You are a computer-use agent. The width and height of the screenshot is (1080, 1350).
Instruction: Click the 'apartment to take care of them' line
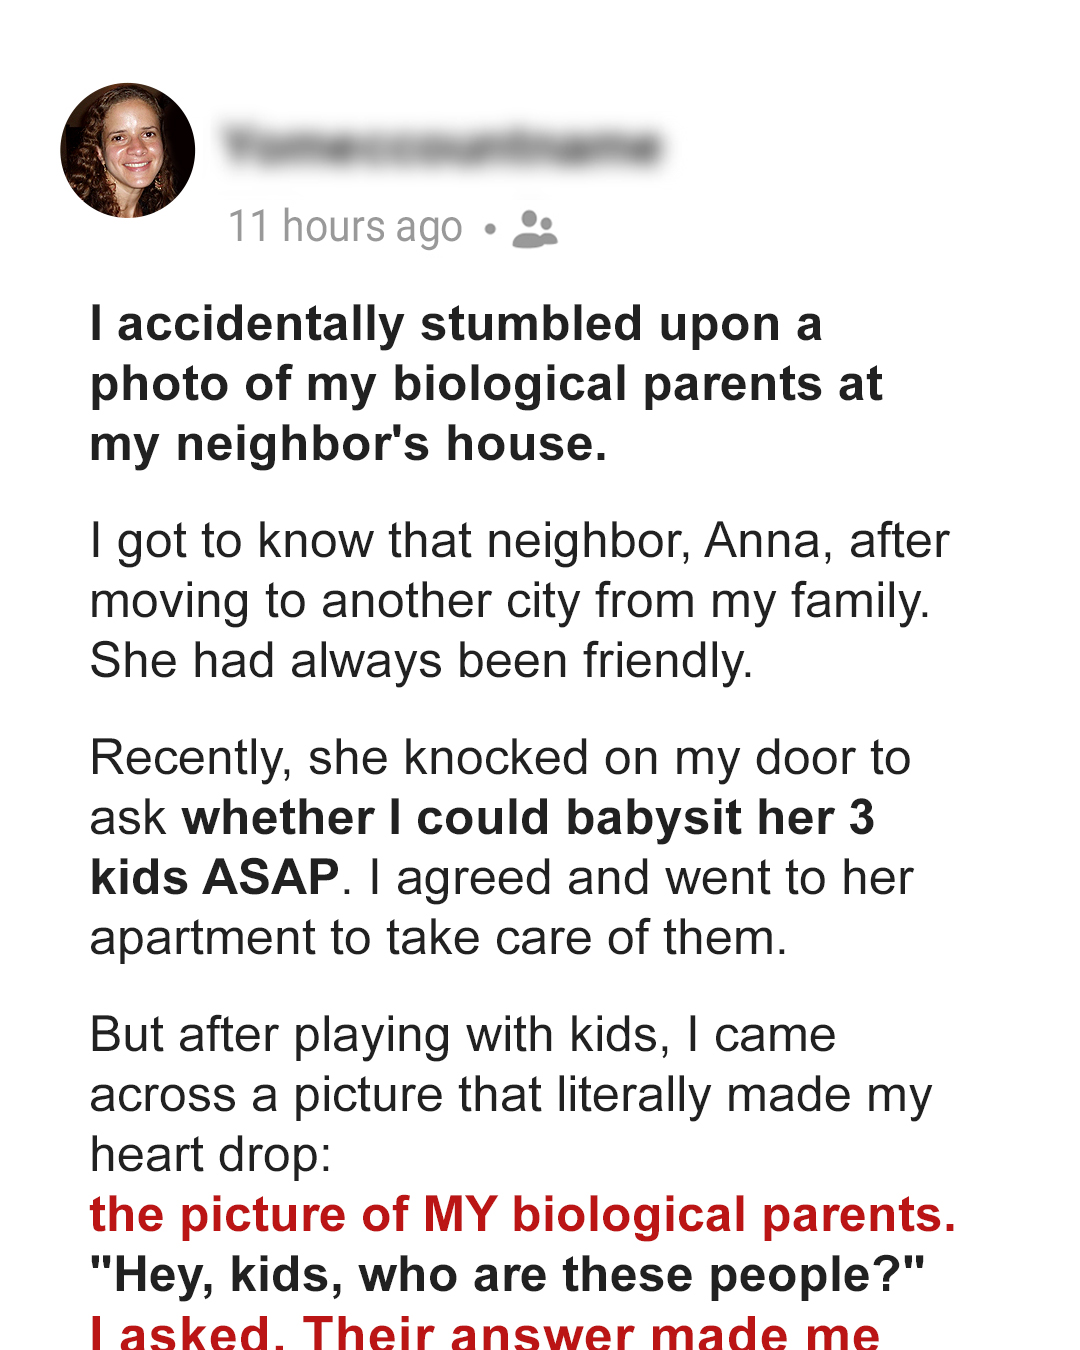click(439, 938)
